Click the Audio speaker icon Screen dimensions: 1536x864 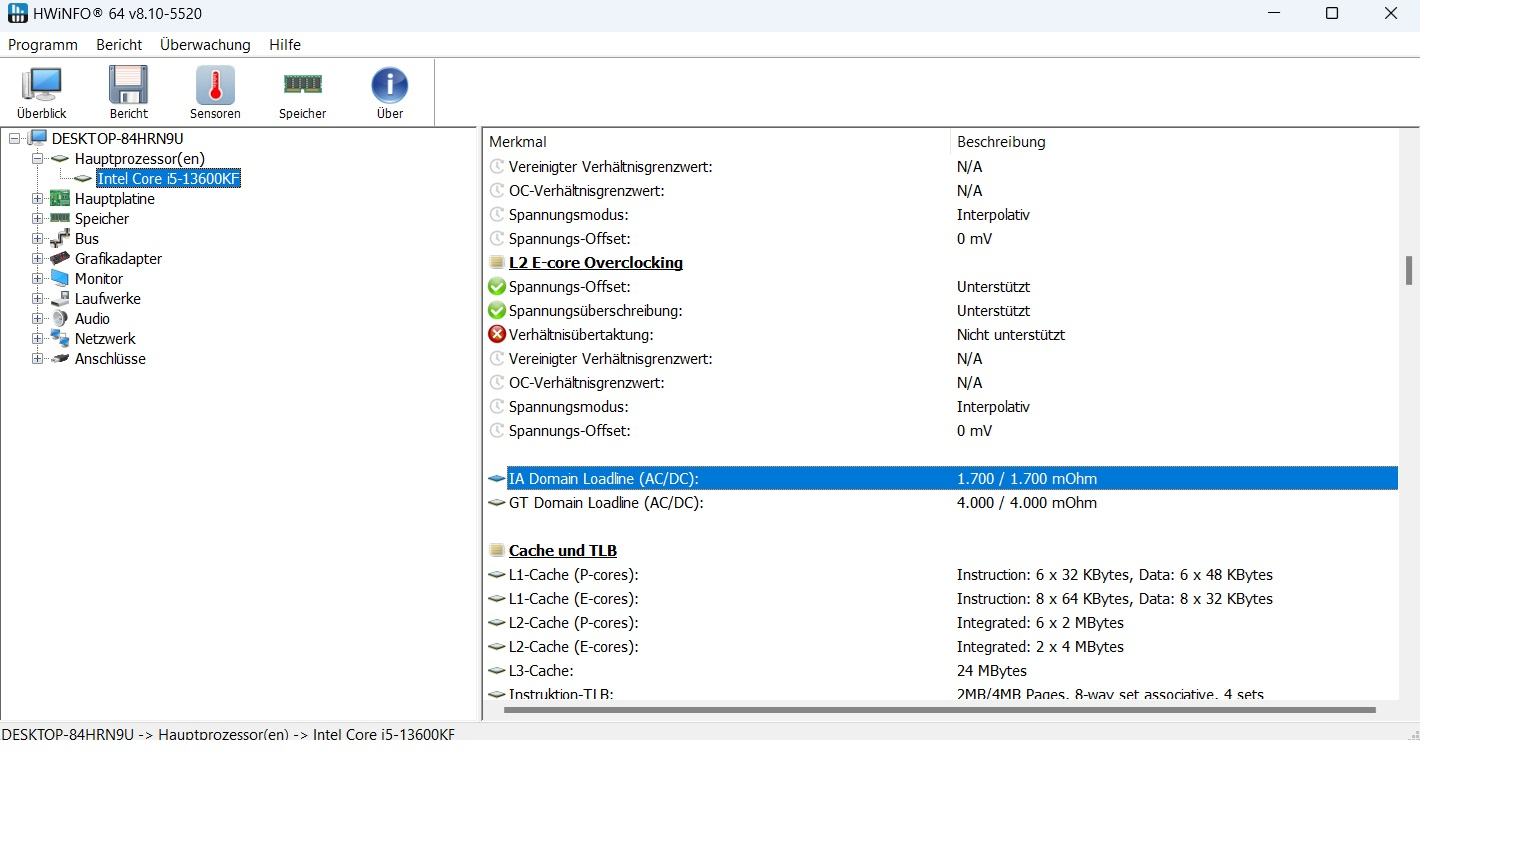coord(60,318)
